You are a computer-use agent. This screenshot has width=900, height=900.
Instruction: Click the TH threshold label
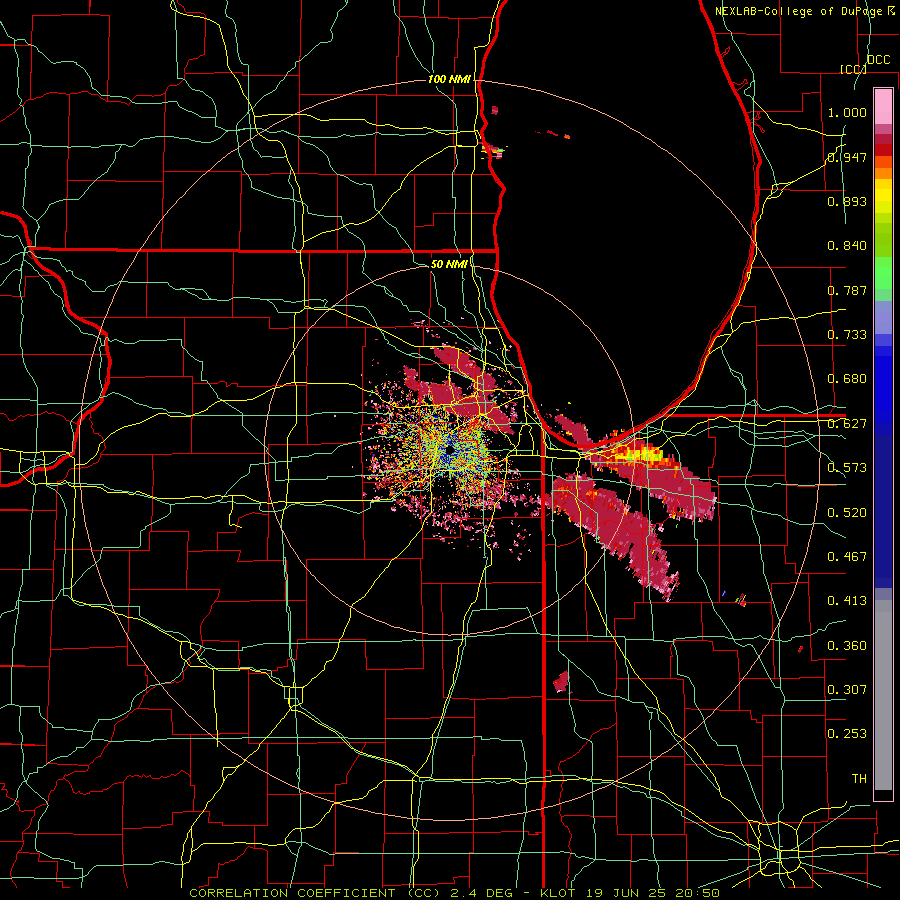859,779
